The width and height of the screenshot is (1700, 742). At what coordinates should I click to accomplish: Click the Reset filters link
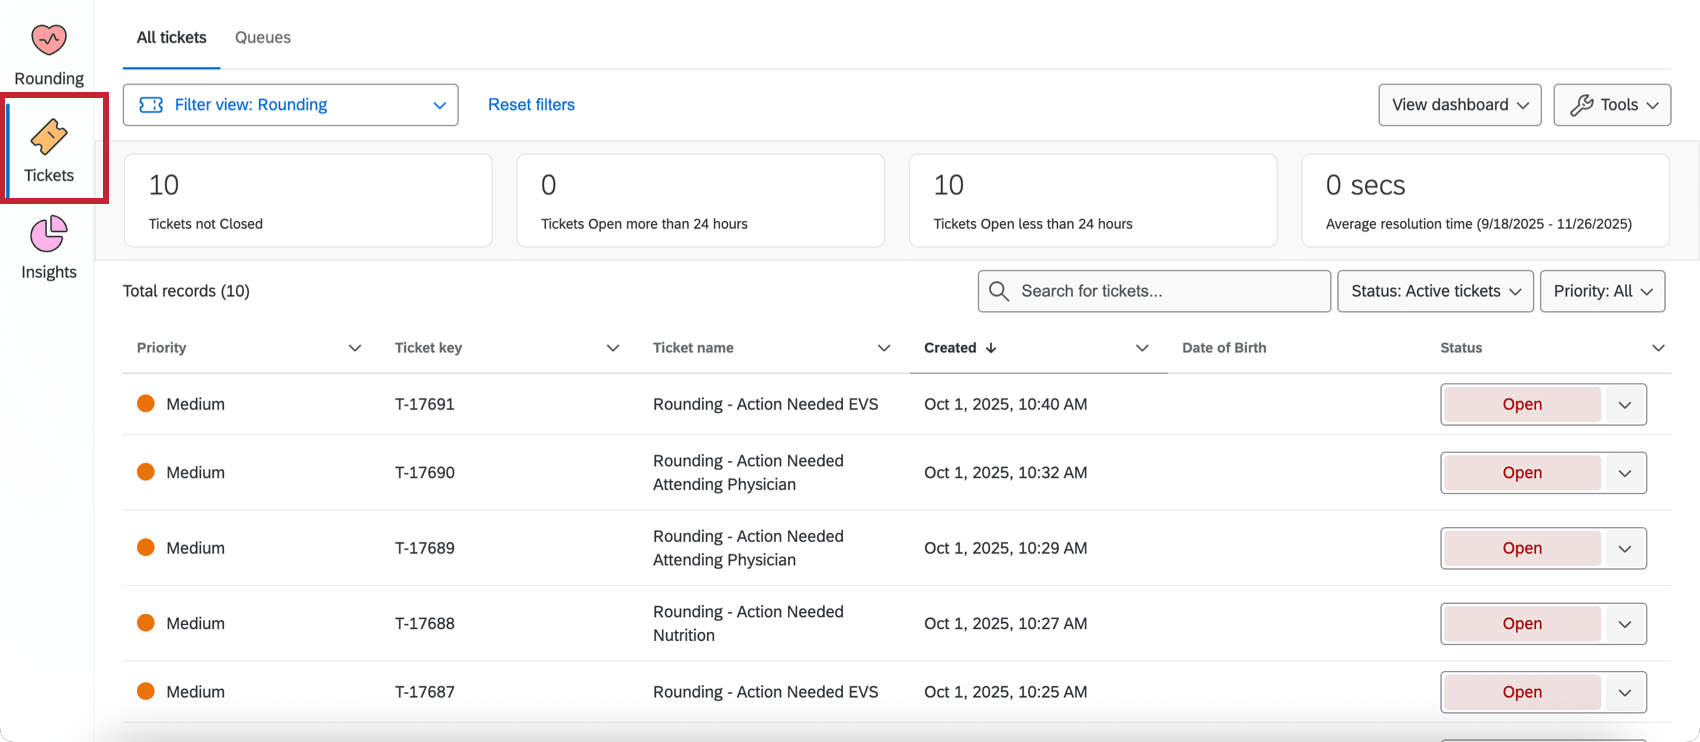coord(531,105)
